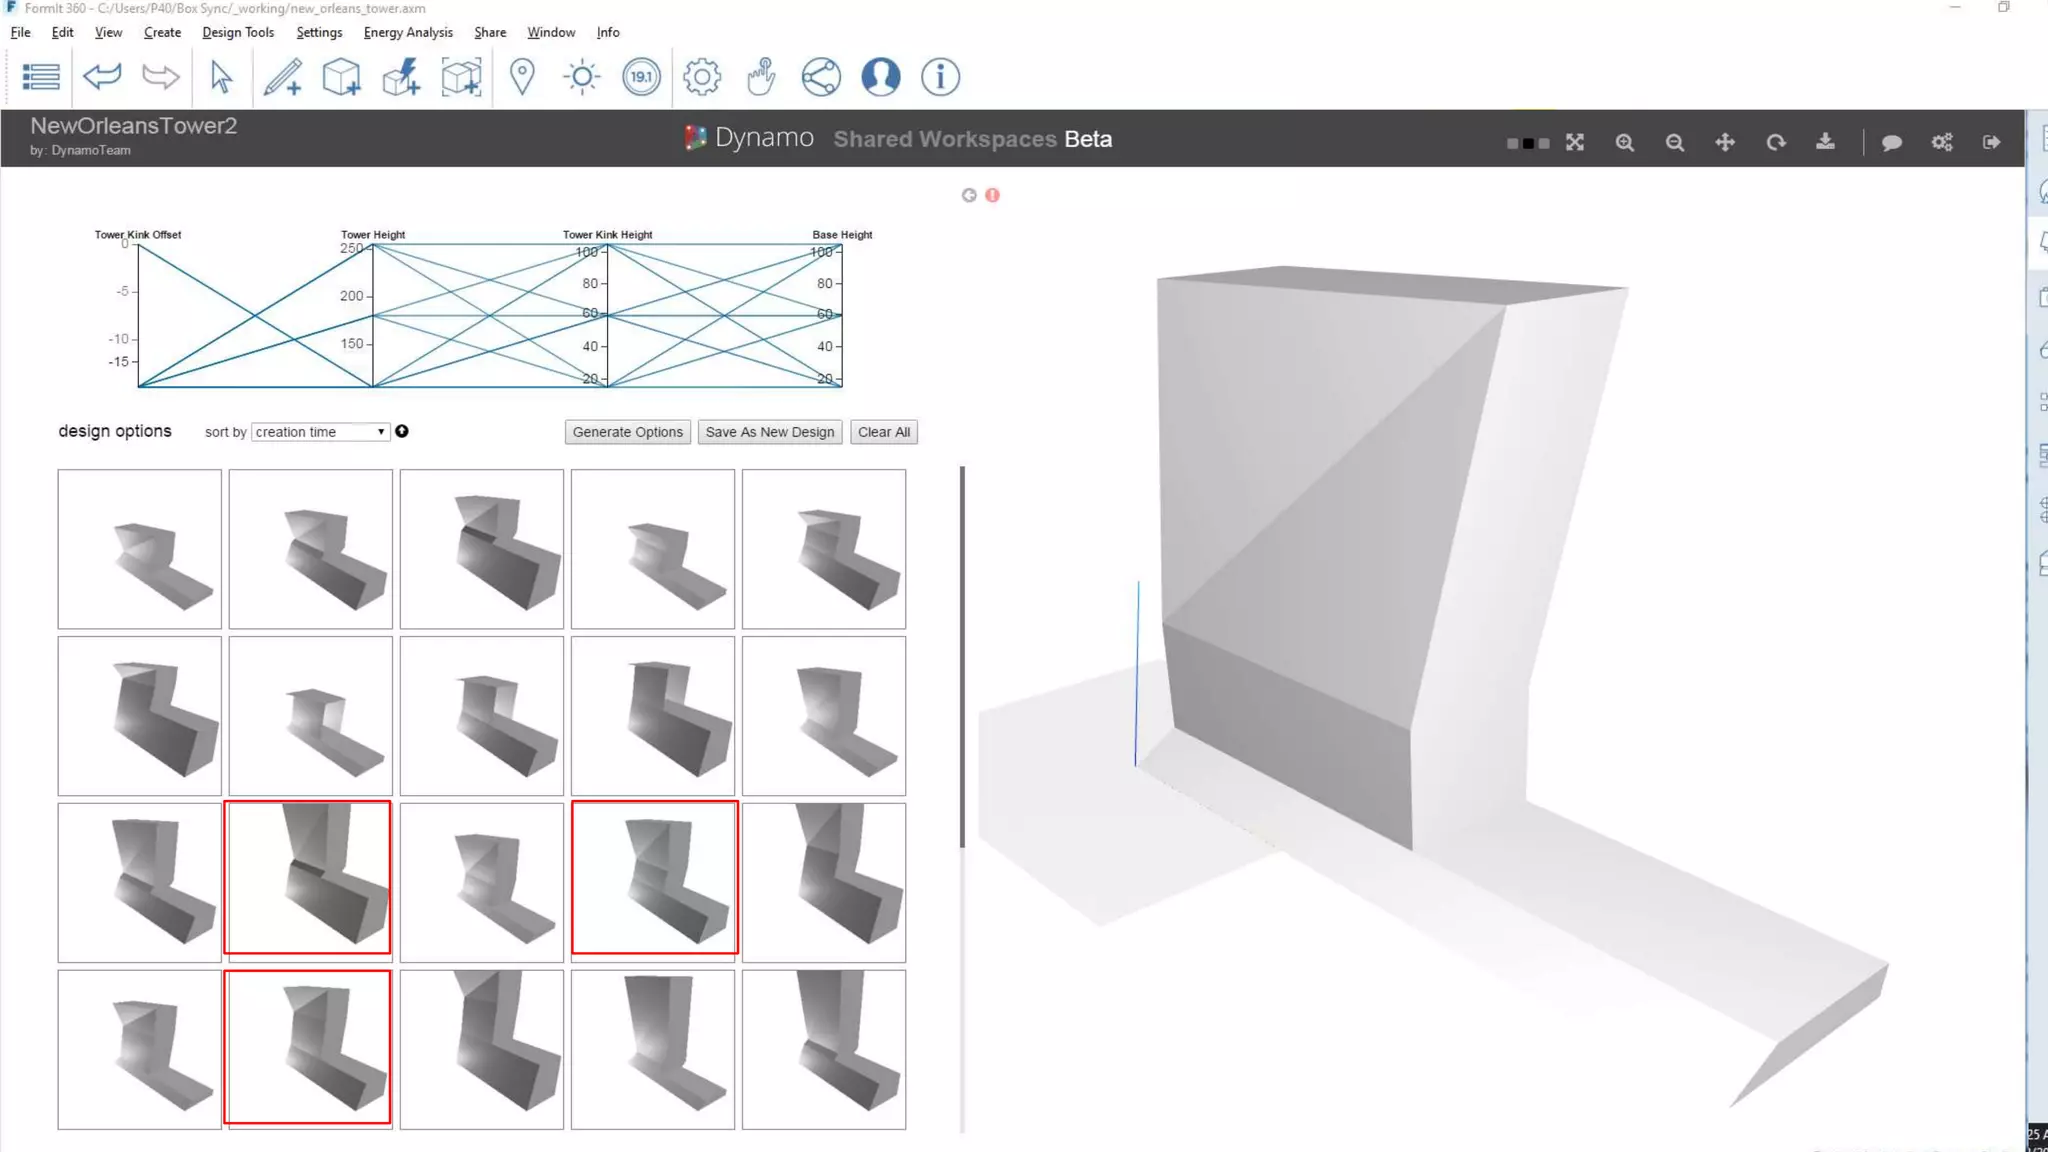Expand the Energy Analysis menu
This screenshot has height=1152, width=2048.
pos(408,32)
